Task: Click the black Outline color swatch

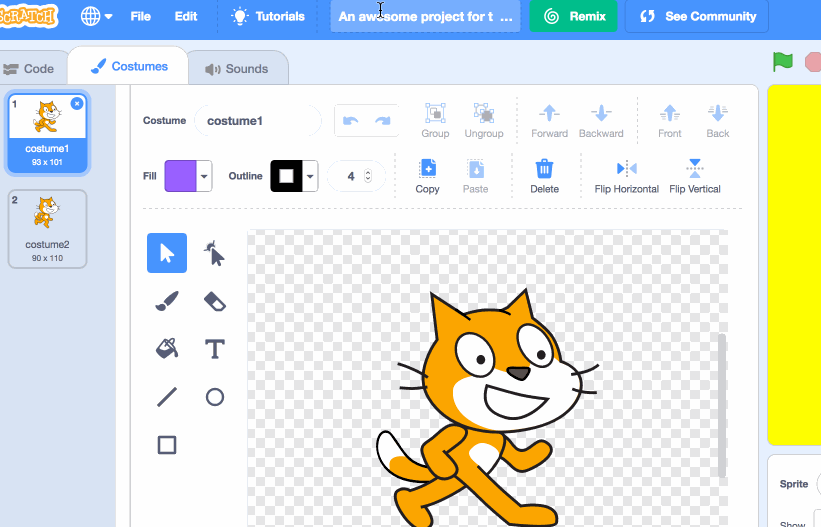Action: coord(286,176)
